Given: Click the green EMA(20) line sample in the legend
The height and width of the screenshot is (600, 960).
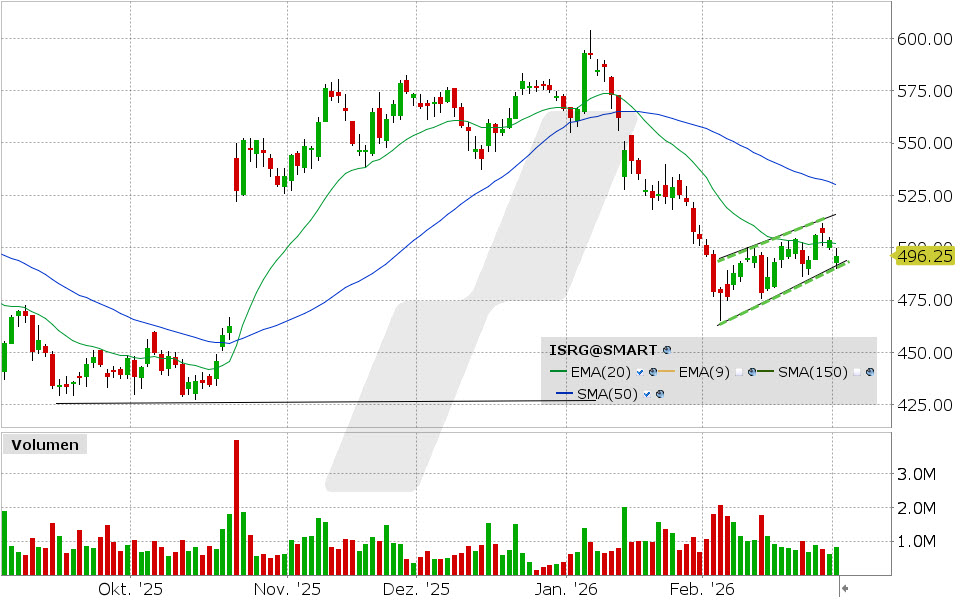Looking at the screenshot, I should (x=558, y=372).
